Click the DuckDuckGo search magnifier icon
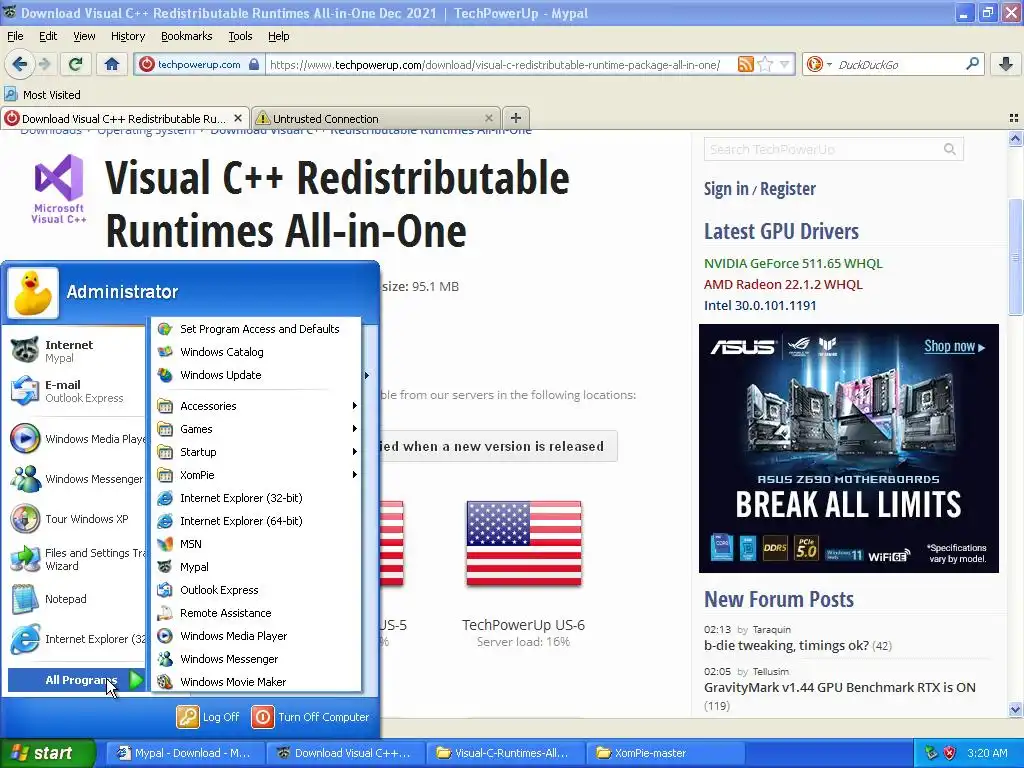 (972, 64)
